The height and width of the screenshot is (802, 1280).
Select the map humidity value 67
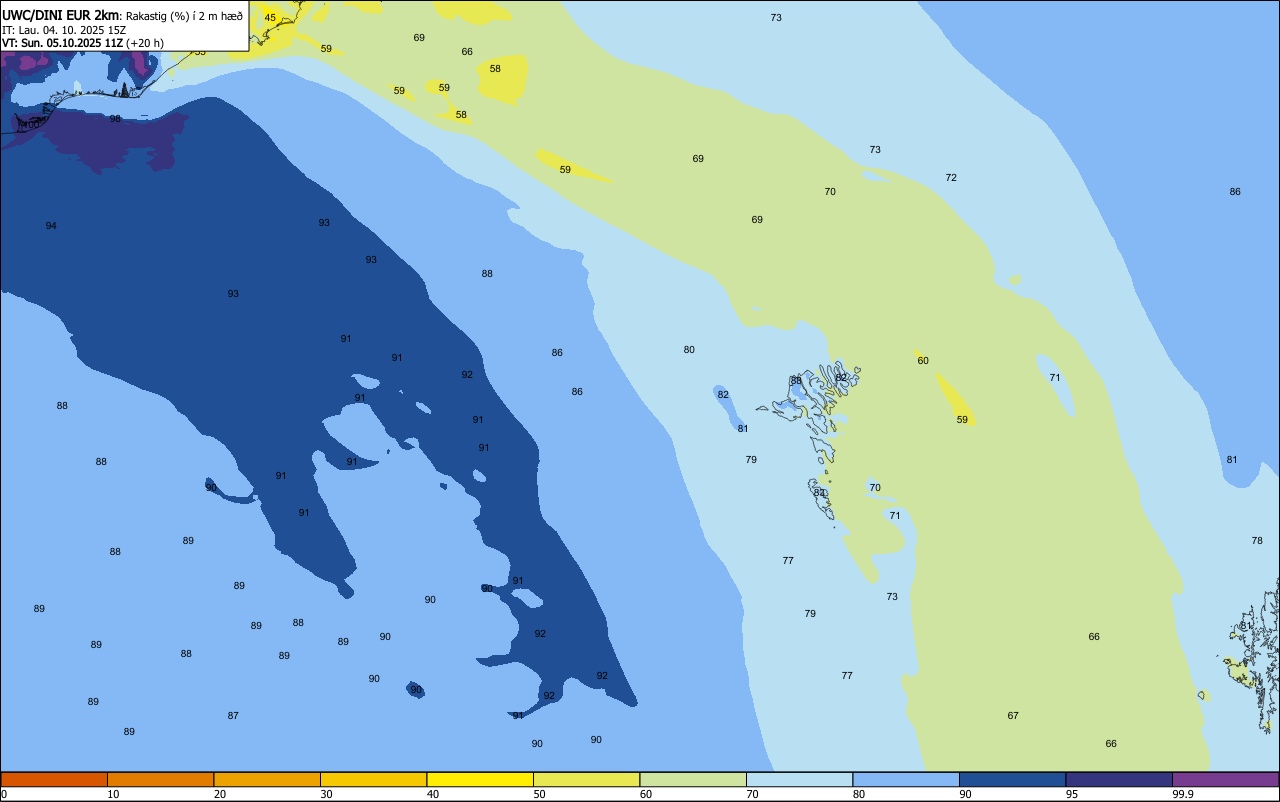(1013, 716)
